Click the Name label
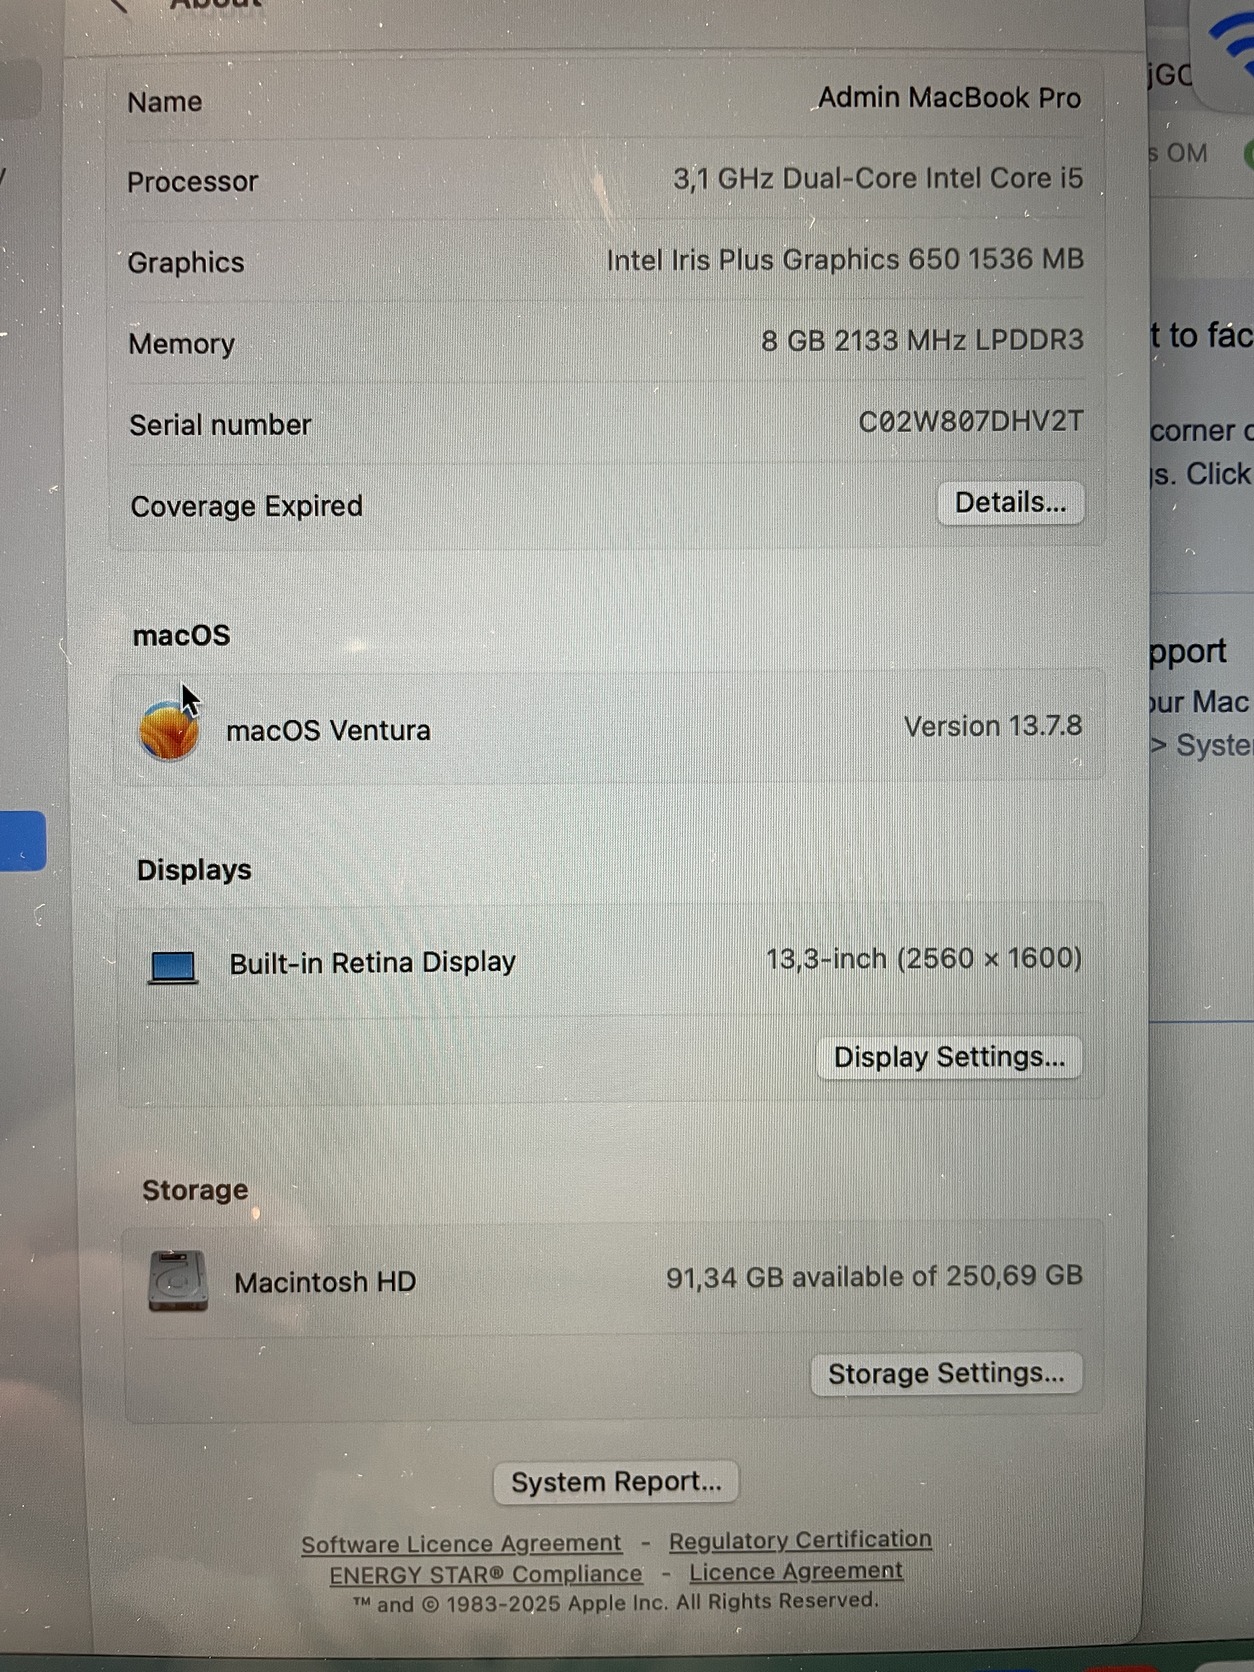Image resolution: width=1254 pixels, height=1672 pixels. [165, 102]
